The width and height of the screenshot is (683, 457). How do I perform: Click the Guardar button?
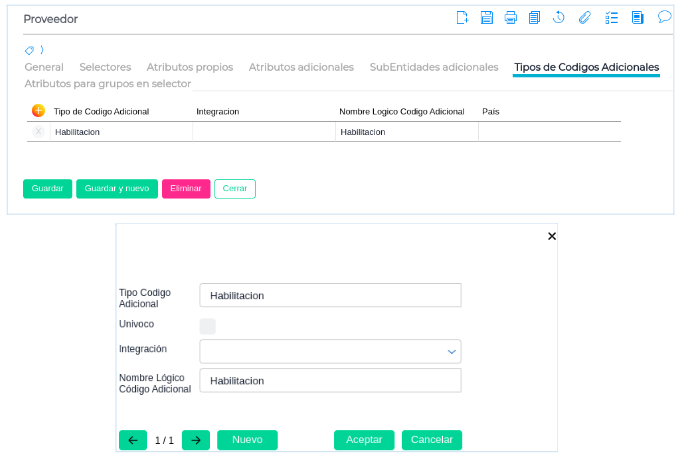[47, 189]
